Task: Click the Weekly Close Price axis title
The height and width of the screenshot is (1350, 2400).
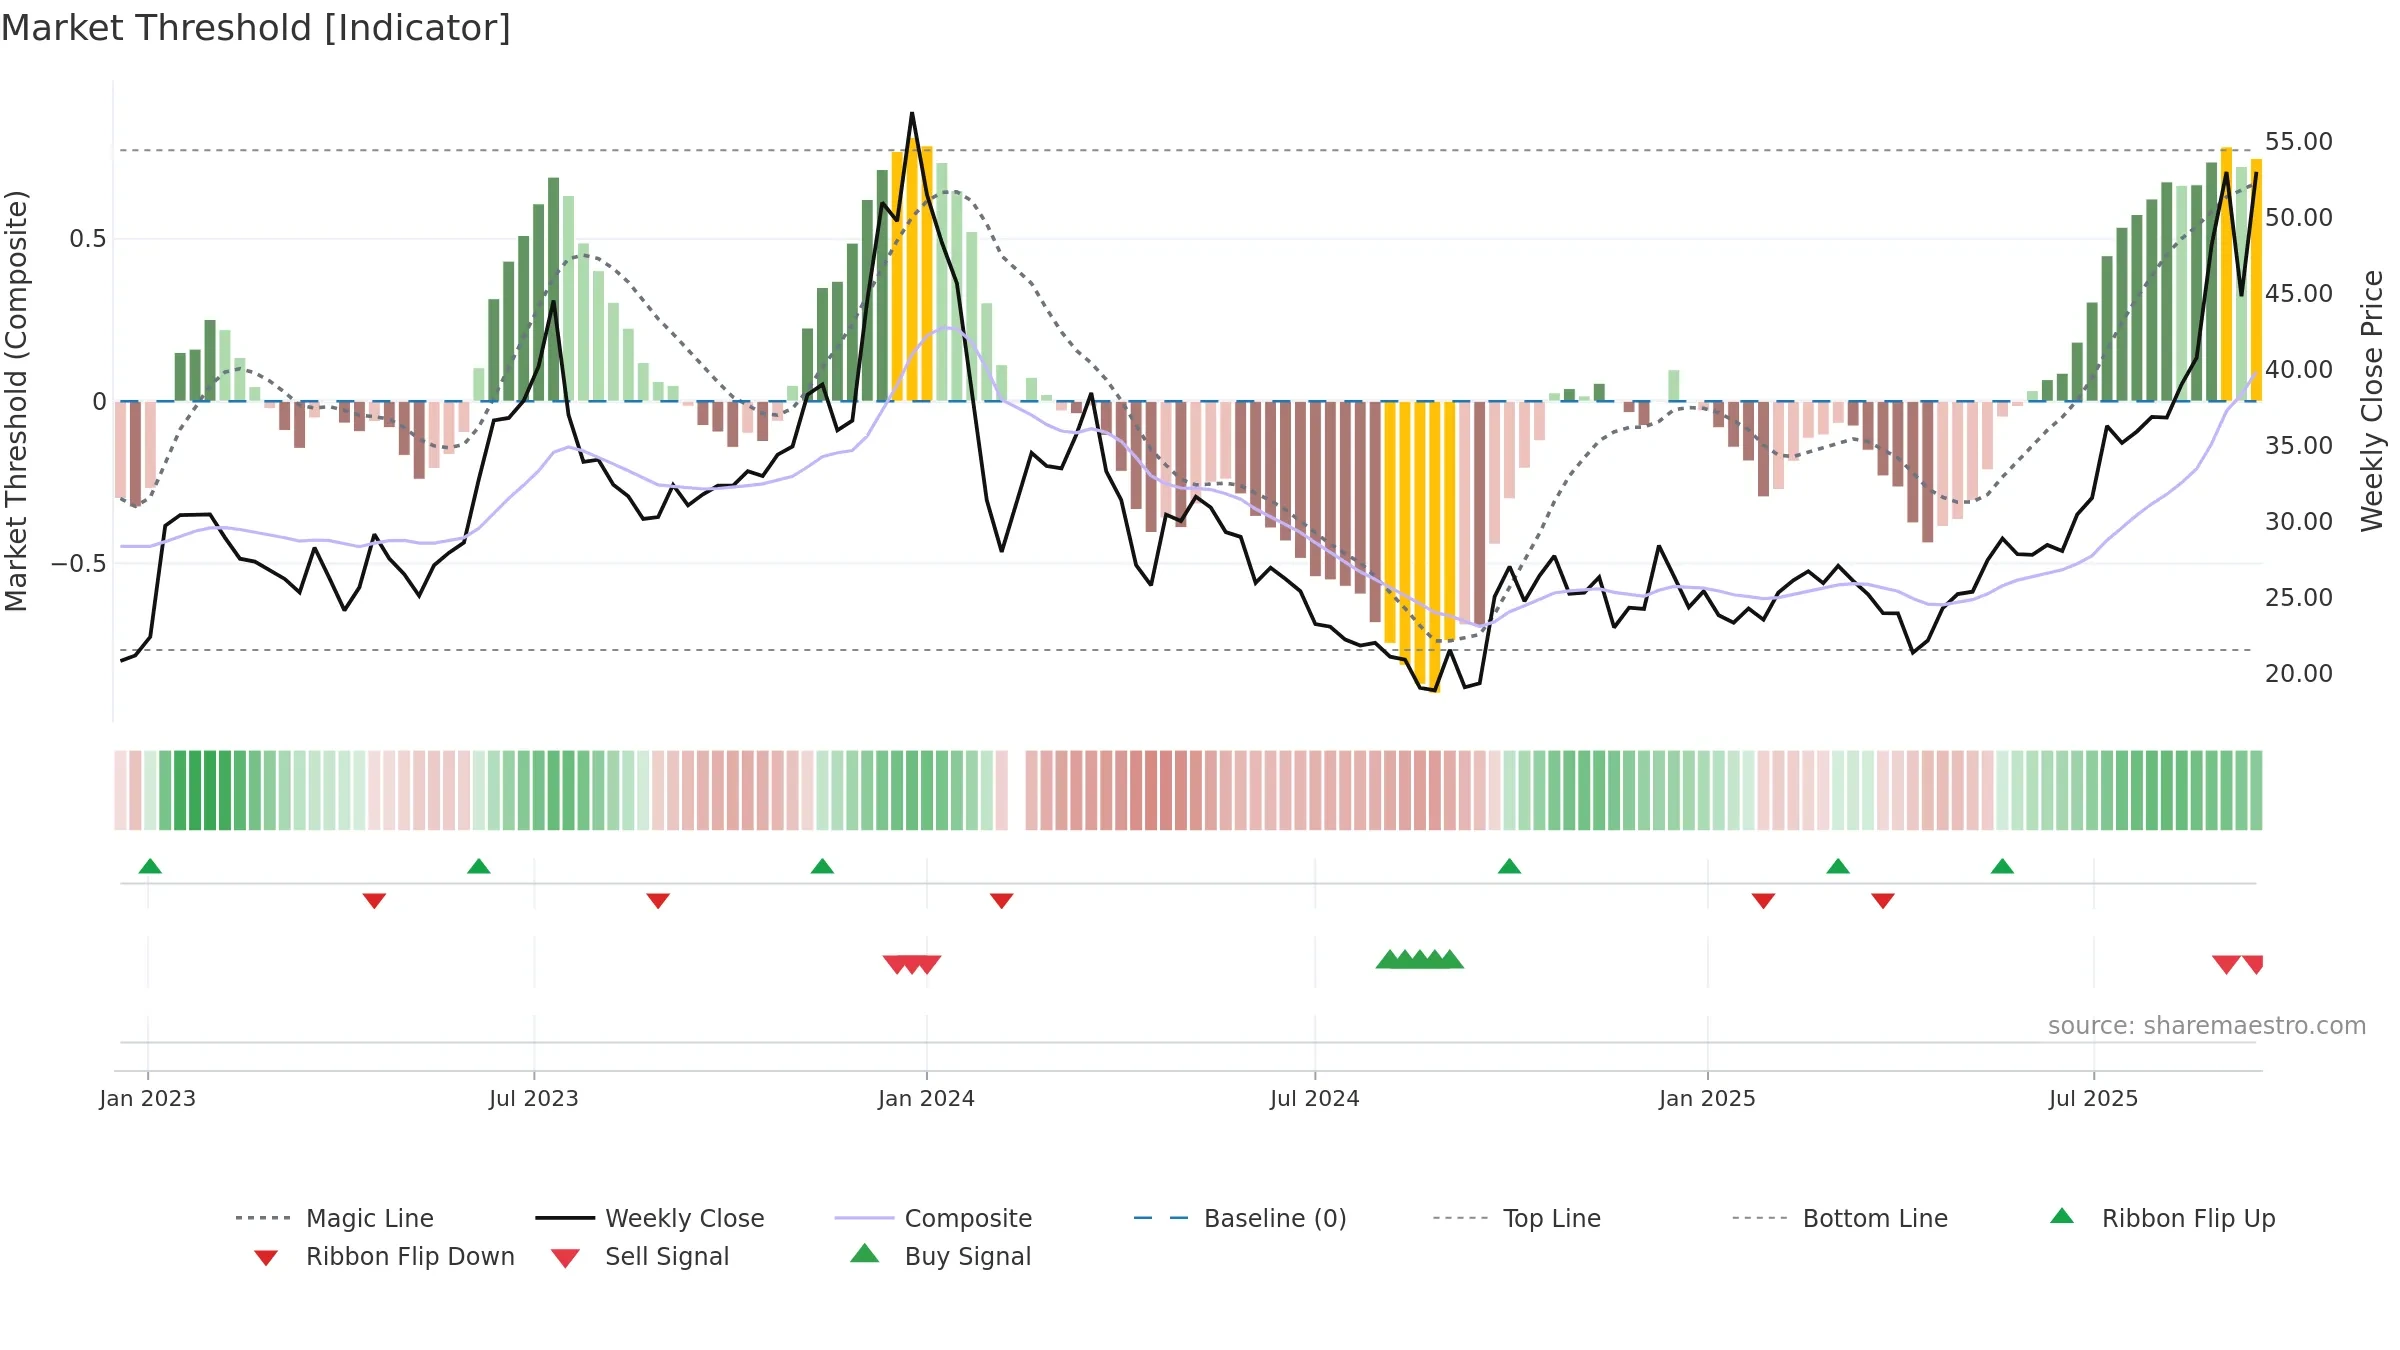Action: 2372,400
